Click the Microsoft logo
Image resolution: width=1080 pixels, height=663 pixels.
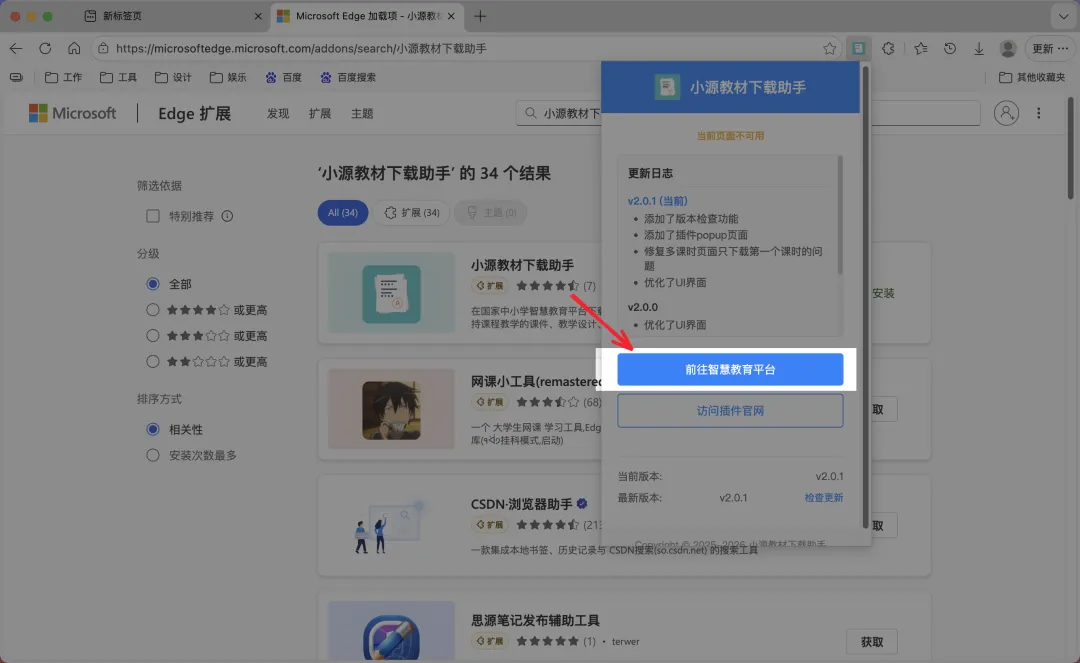[72, 113]
